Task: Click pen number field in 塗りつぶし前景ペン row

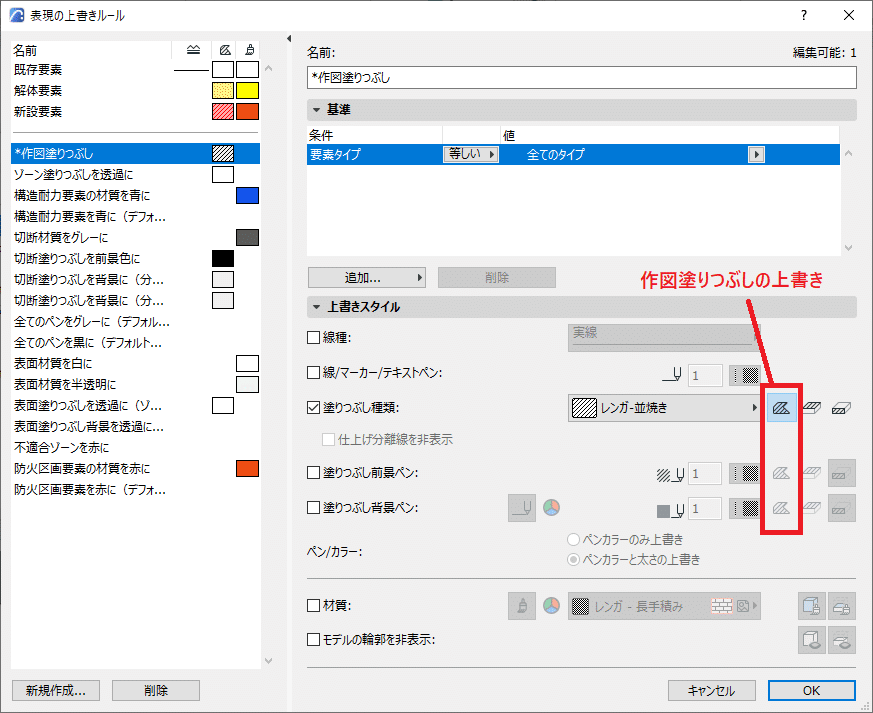Action: tap(705, 474)
